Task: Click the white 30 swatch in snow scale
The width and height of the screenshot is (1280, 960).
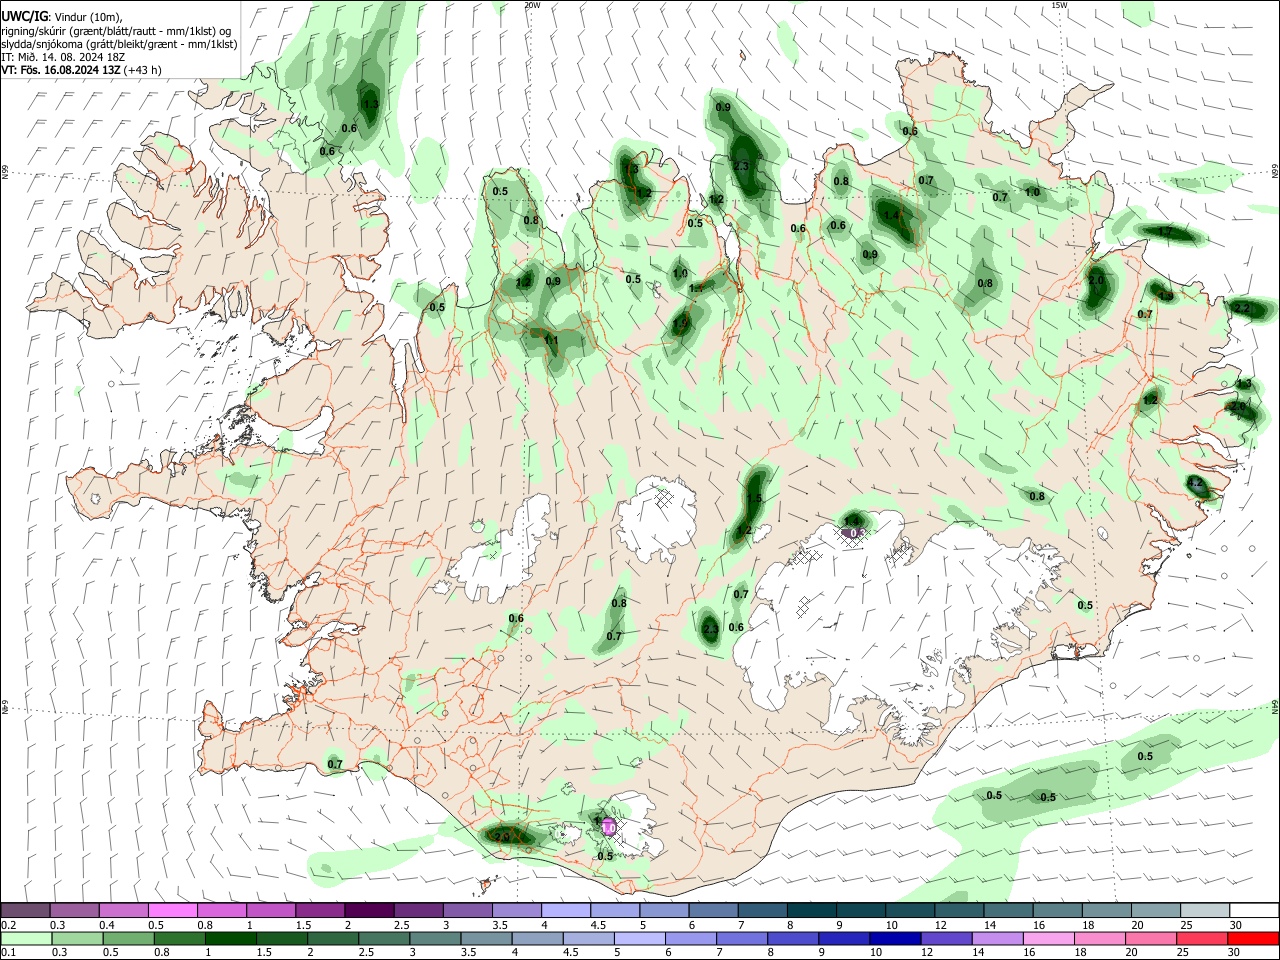Action: pyautogui.click(x=1254, y=910)
